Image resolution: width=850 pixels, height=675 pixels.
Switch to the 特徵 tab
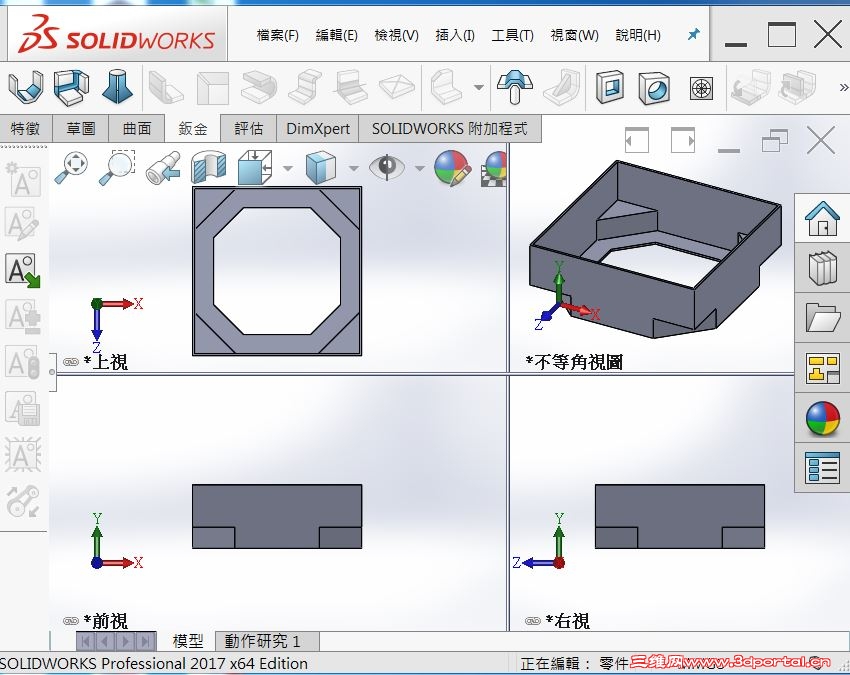click(x=25, y=128)
